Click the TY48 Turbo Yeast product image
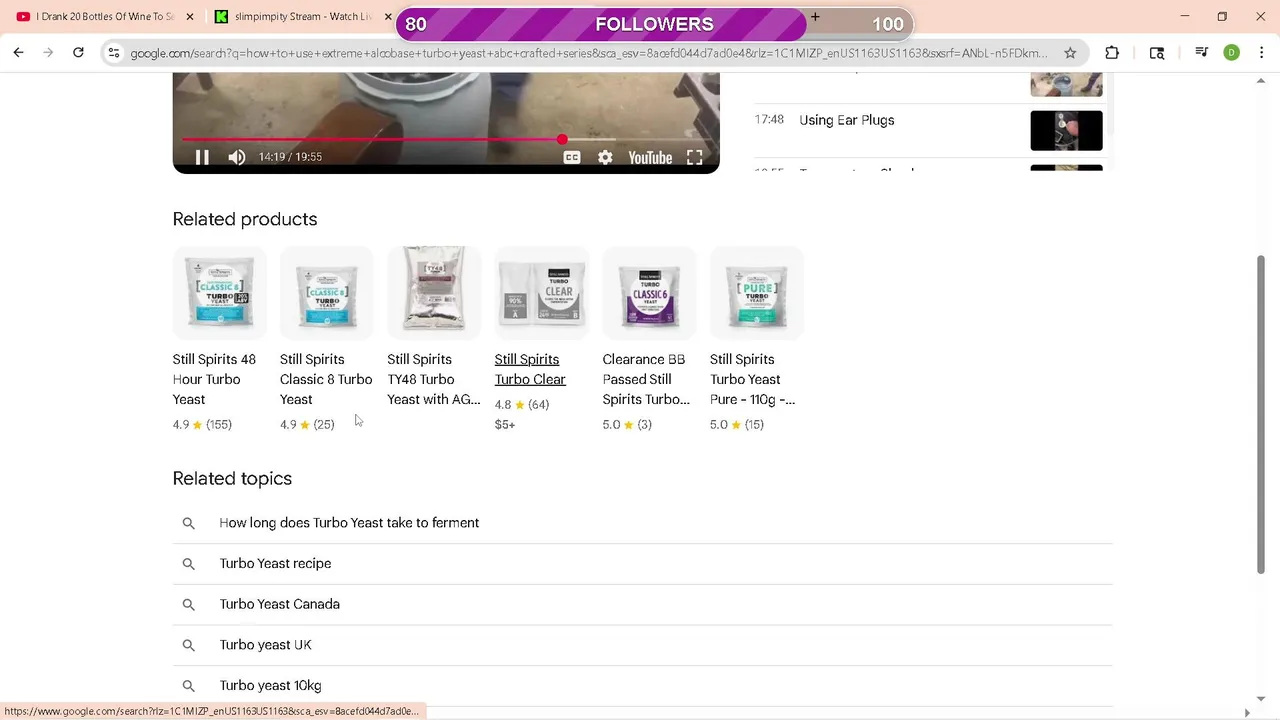This screenshot has width=1280, height=720. tap(434, 292)
